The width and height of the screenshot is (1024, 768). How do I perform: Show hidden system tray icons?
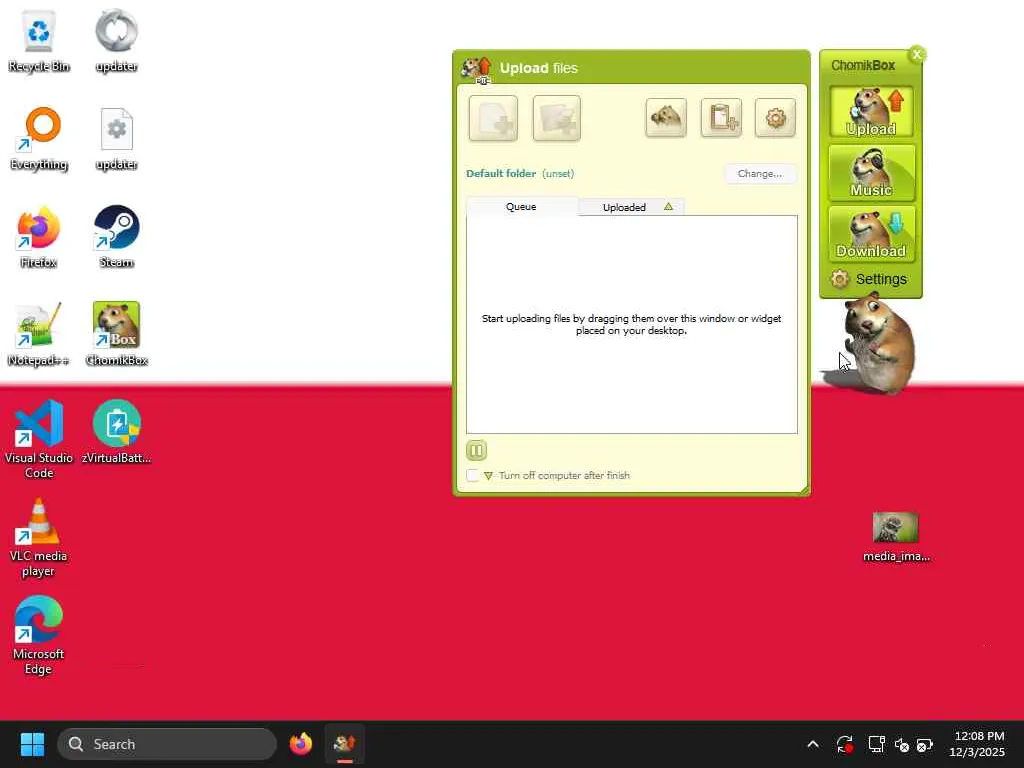(x=813, y=744)
